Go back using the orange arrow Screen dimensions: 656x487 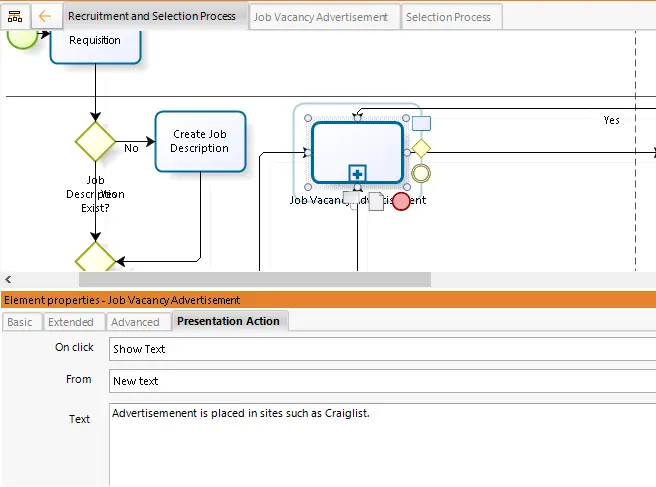click(x=45, y=17)
